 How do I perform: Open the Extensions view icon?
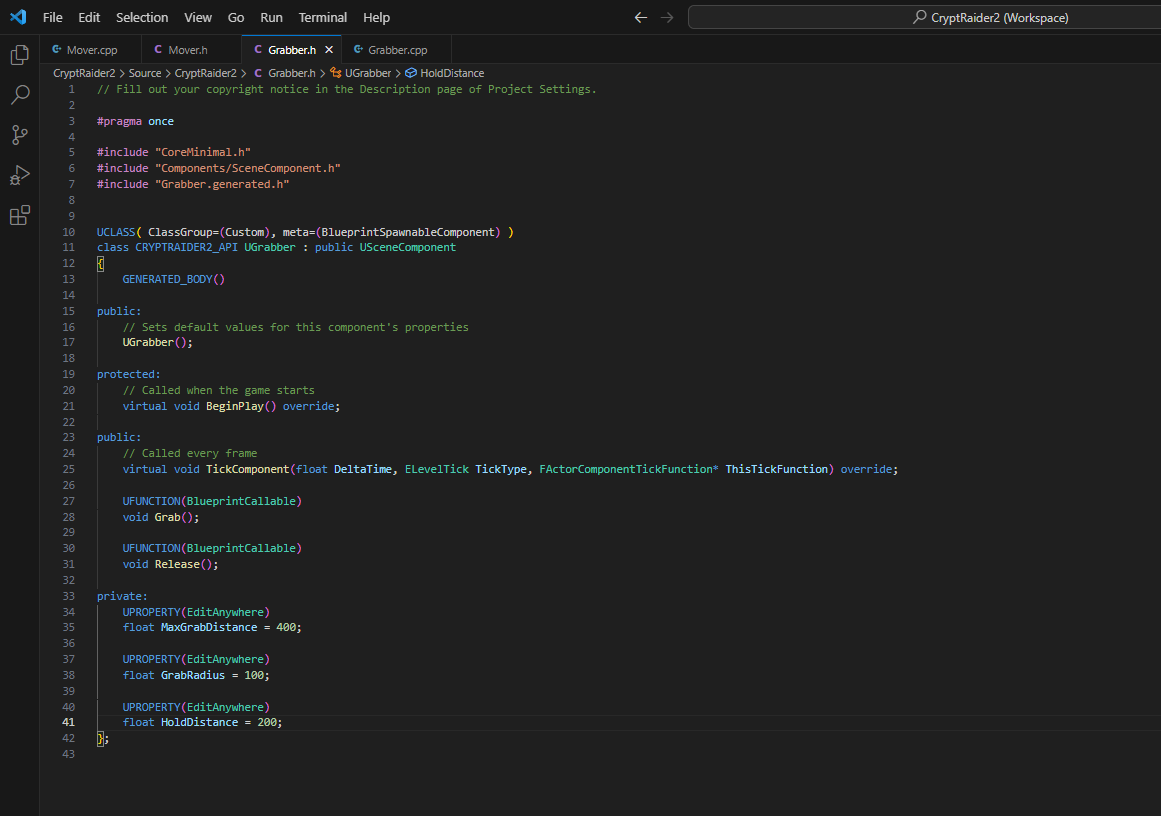[x=19, y=215]
